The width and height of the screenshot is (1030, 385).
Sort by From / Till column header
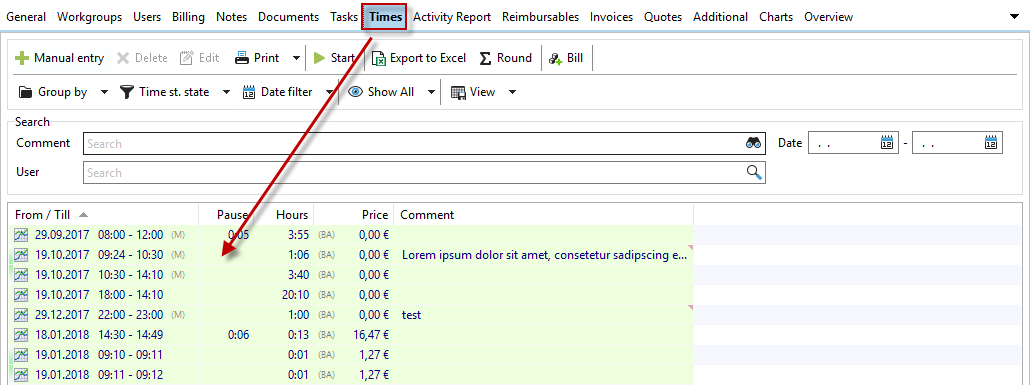104,215
